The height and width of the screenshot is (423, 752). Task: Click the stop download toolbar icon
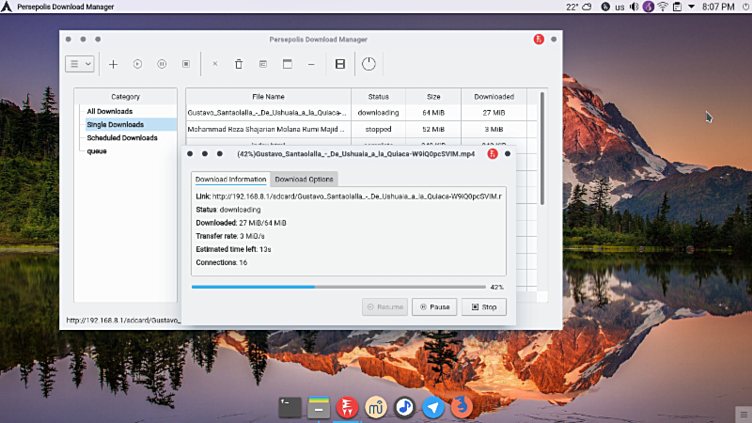coord(186,64)
